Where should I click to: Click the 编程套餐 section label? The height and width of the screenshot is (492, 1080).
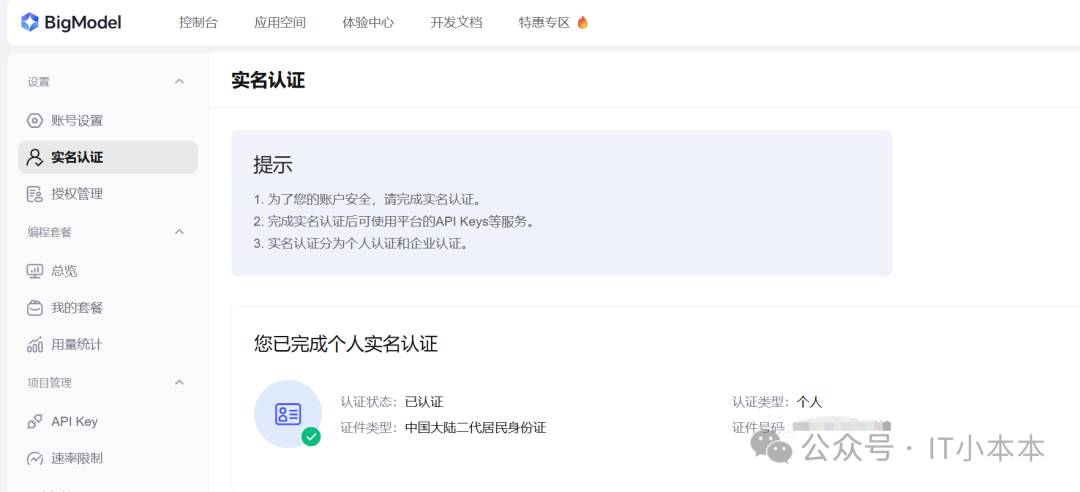tap(50, 232)
